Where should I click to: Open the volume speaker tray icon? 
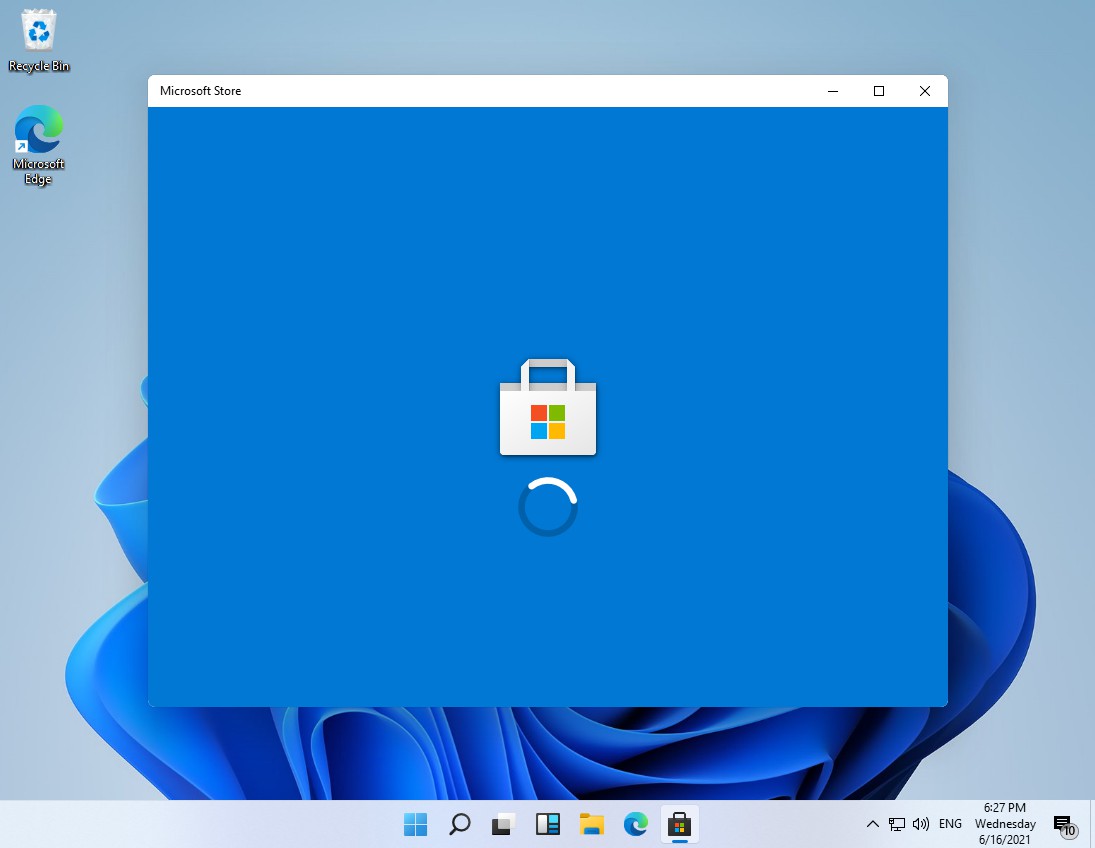pos(920,824)
